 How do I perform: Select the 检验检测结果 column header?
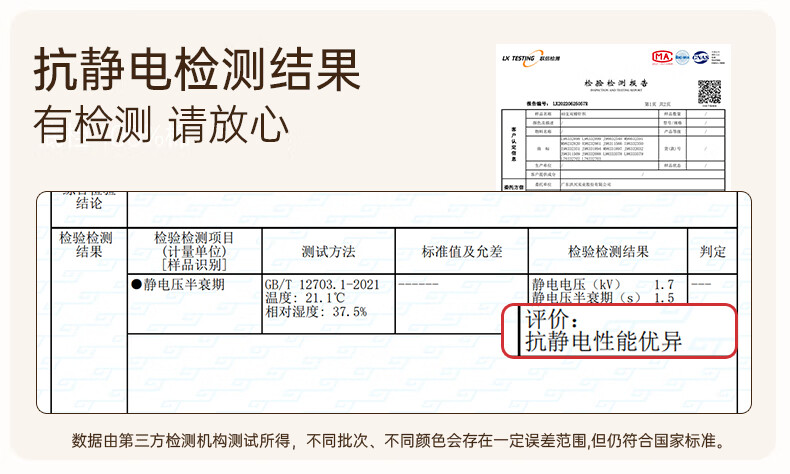coord(608,251)
